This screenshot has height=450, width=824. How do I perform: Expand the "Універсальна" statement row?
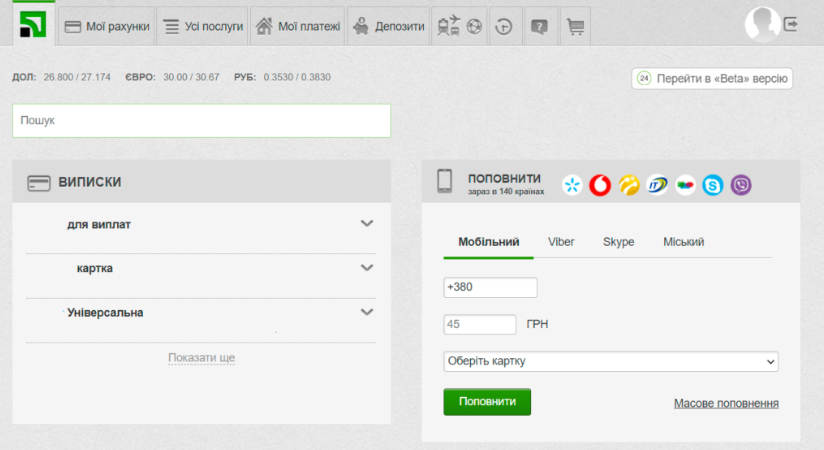tap(366, 312)
